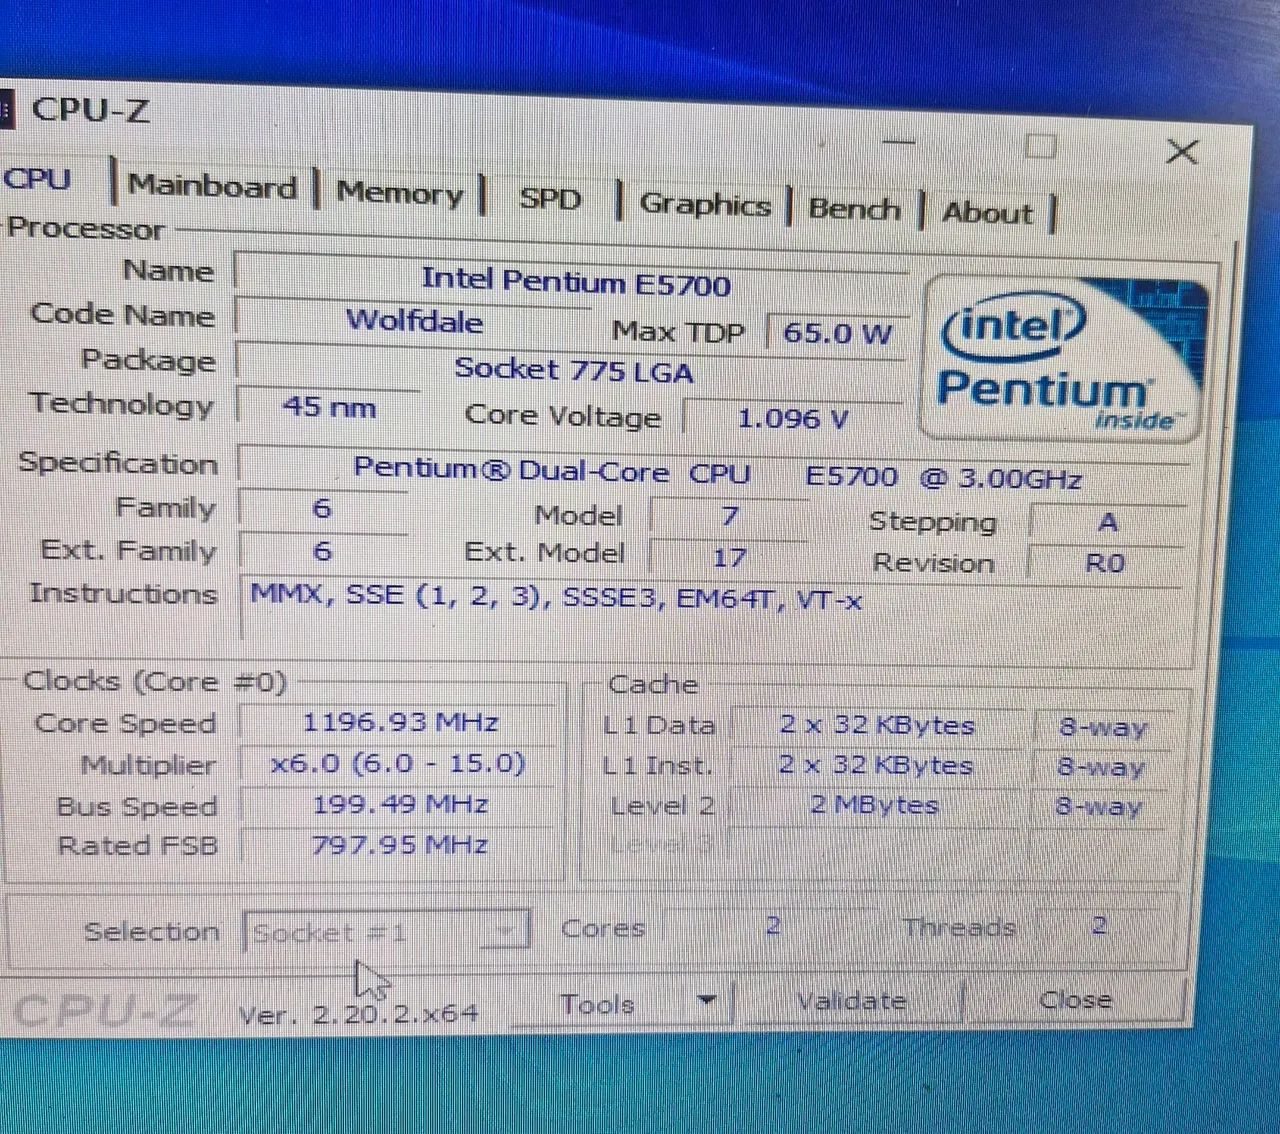Click the Package value Socket 775 LGA
Image resolution: width=1280 pixels, height=1134 pixels.
[572, 370]
